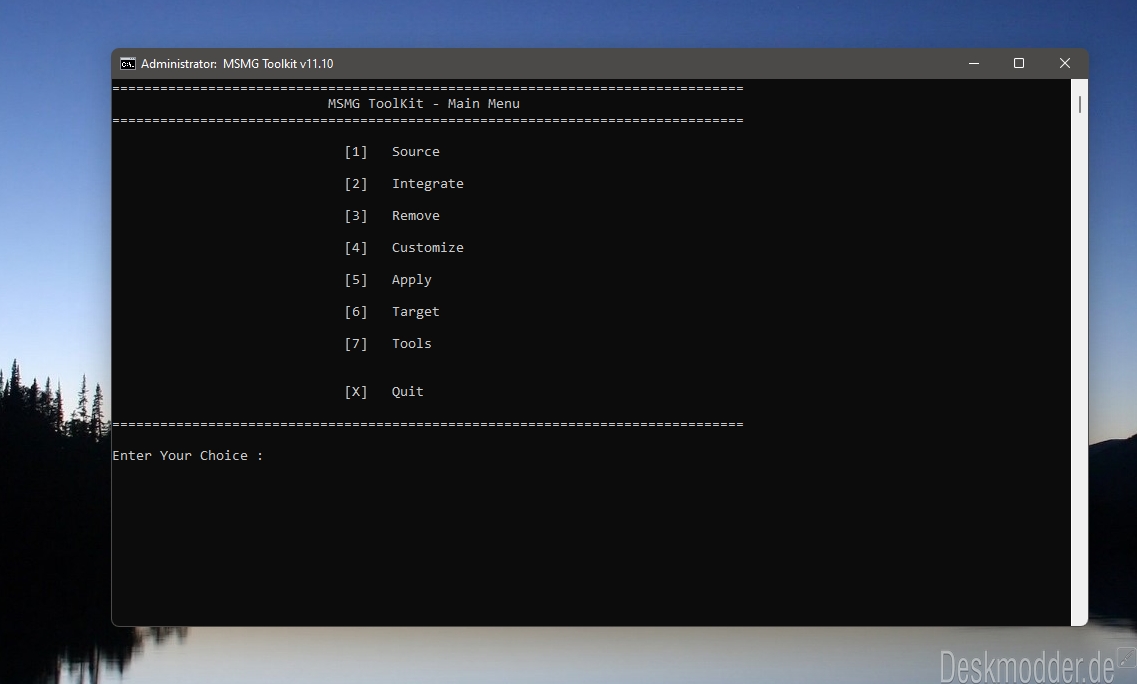Image resolution: width=1137 pixels, height=684 pixels.
Task: Select the Source menu entry
Action: coord(415,152)
